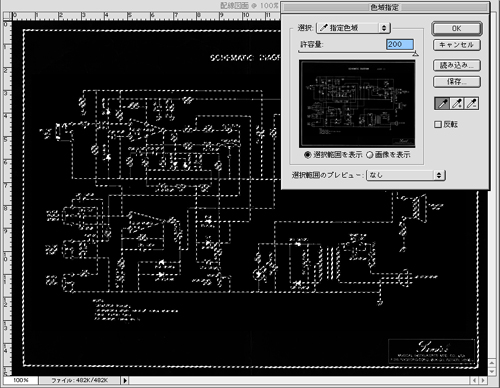Select the subtract-from-sample eyedropper minus tool
The image size is (500, 388).
point(472,104)
